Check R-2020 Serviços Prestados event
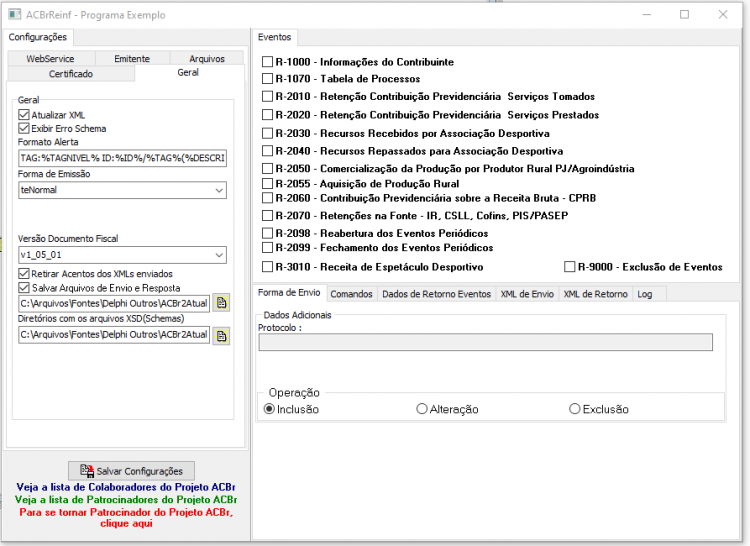This screenshot has width=750, height=546. tap(267, 115)
